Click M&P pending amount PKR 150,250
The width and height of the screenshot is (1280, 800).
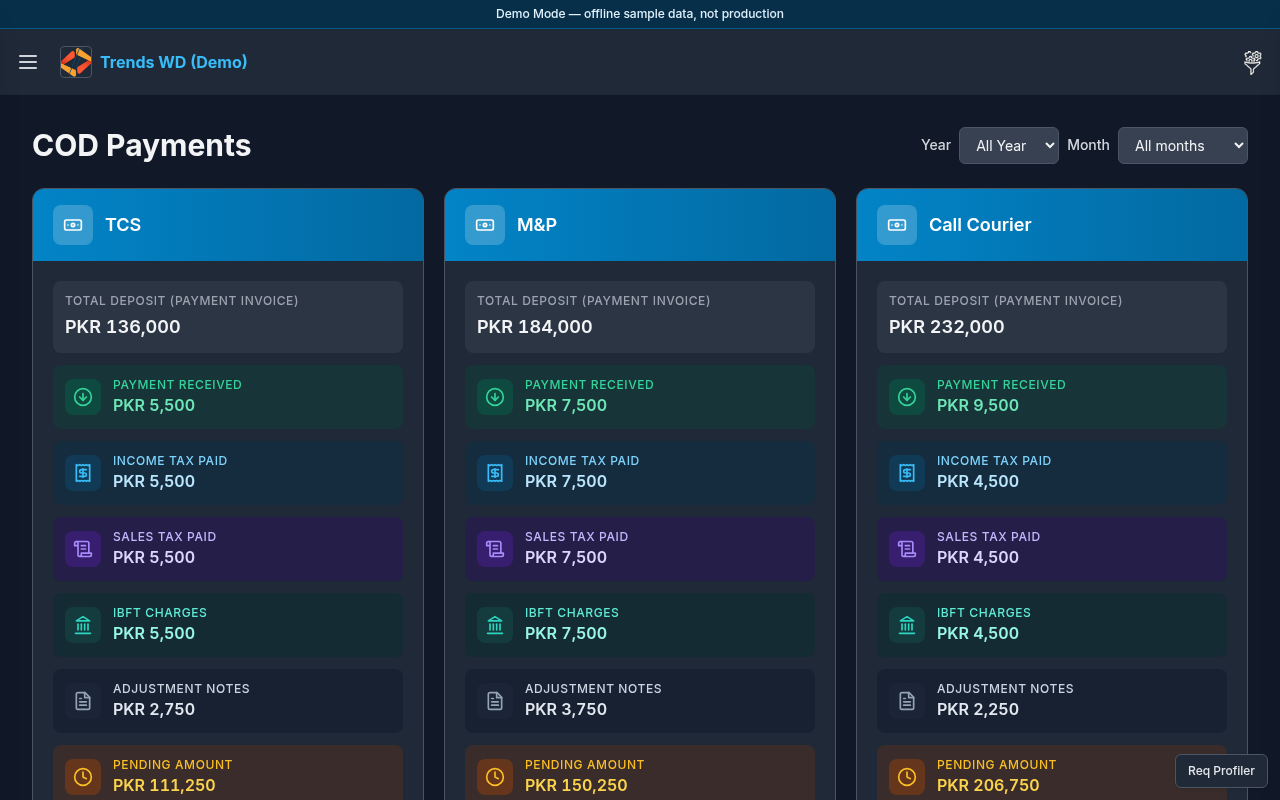576,786
